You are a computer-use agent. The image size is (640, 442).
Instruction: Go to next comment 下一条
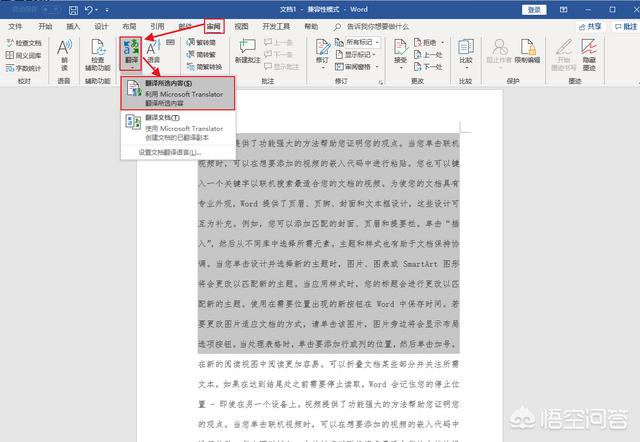pos(278,54)
